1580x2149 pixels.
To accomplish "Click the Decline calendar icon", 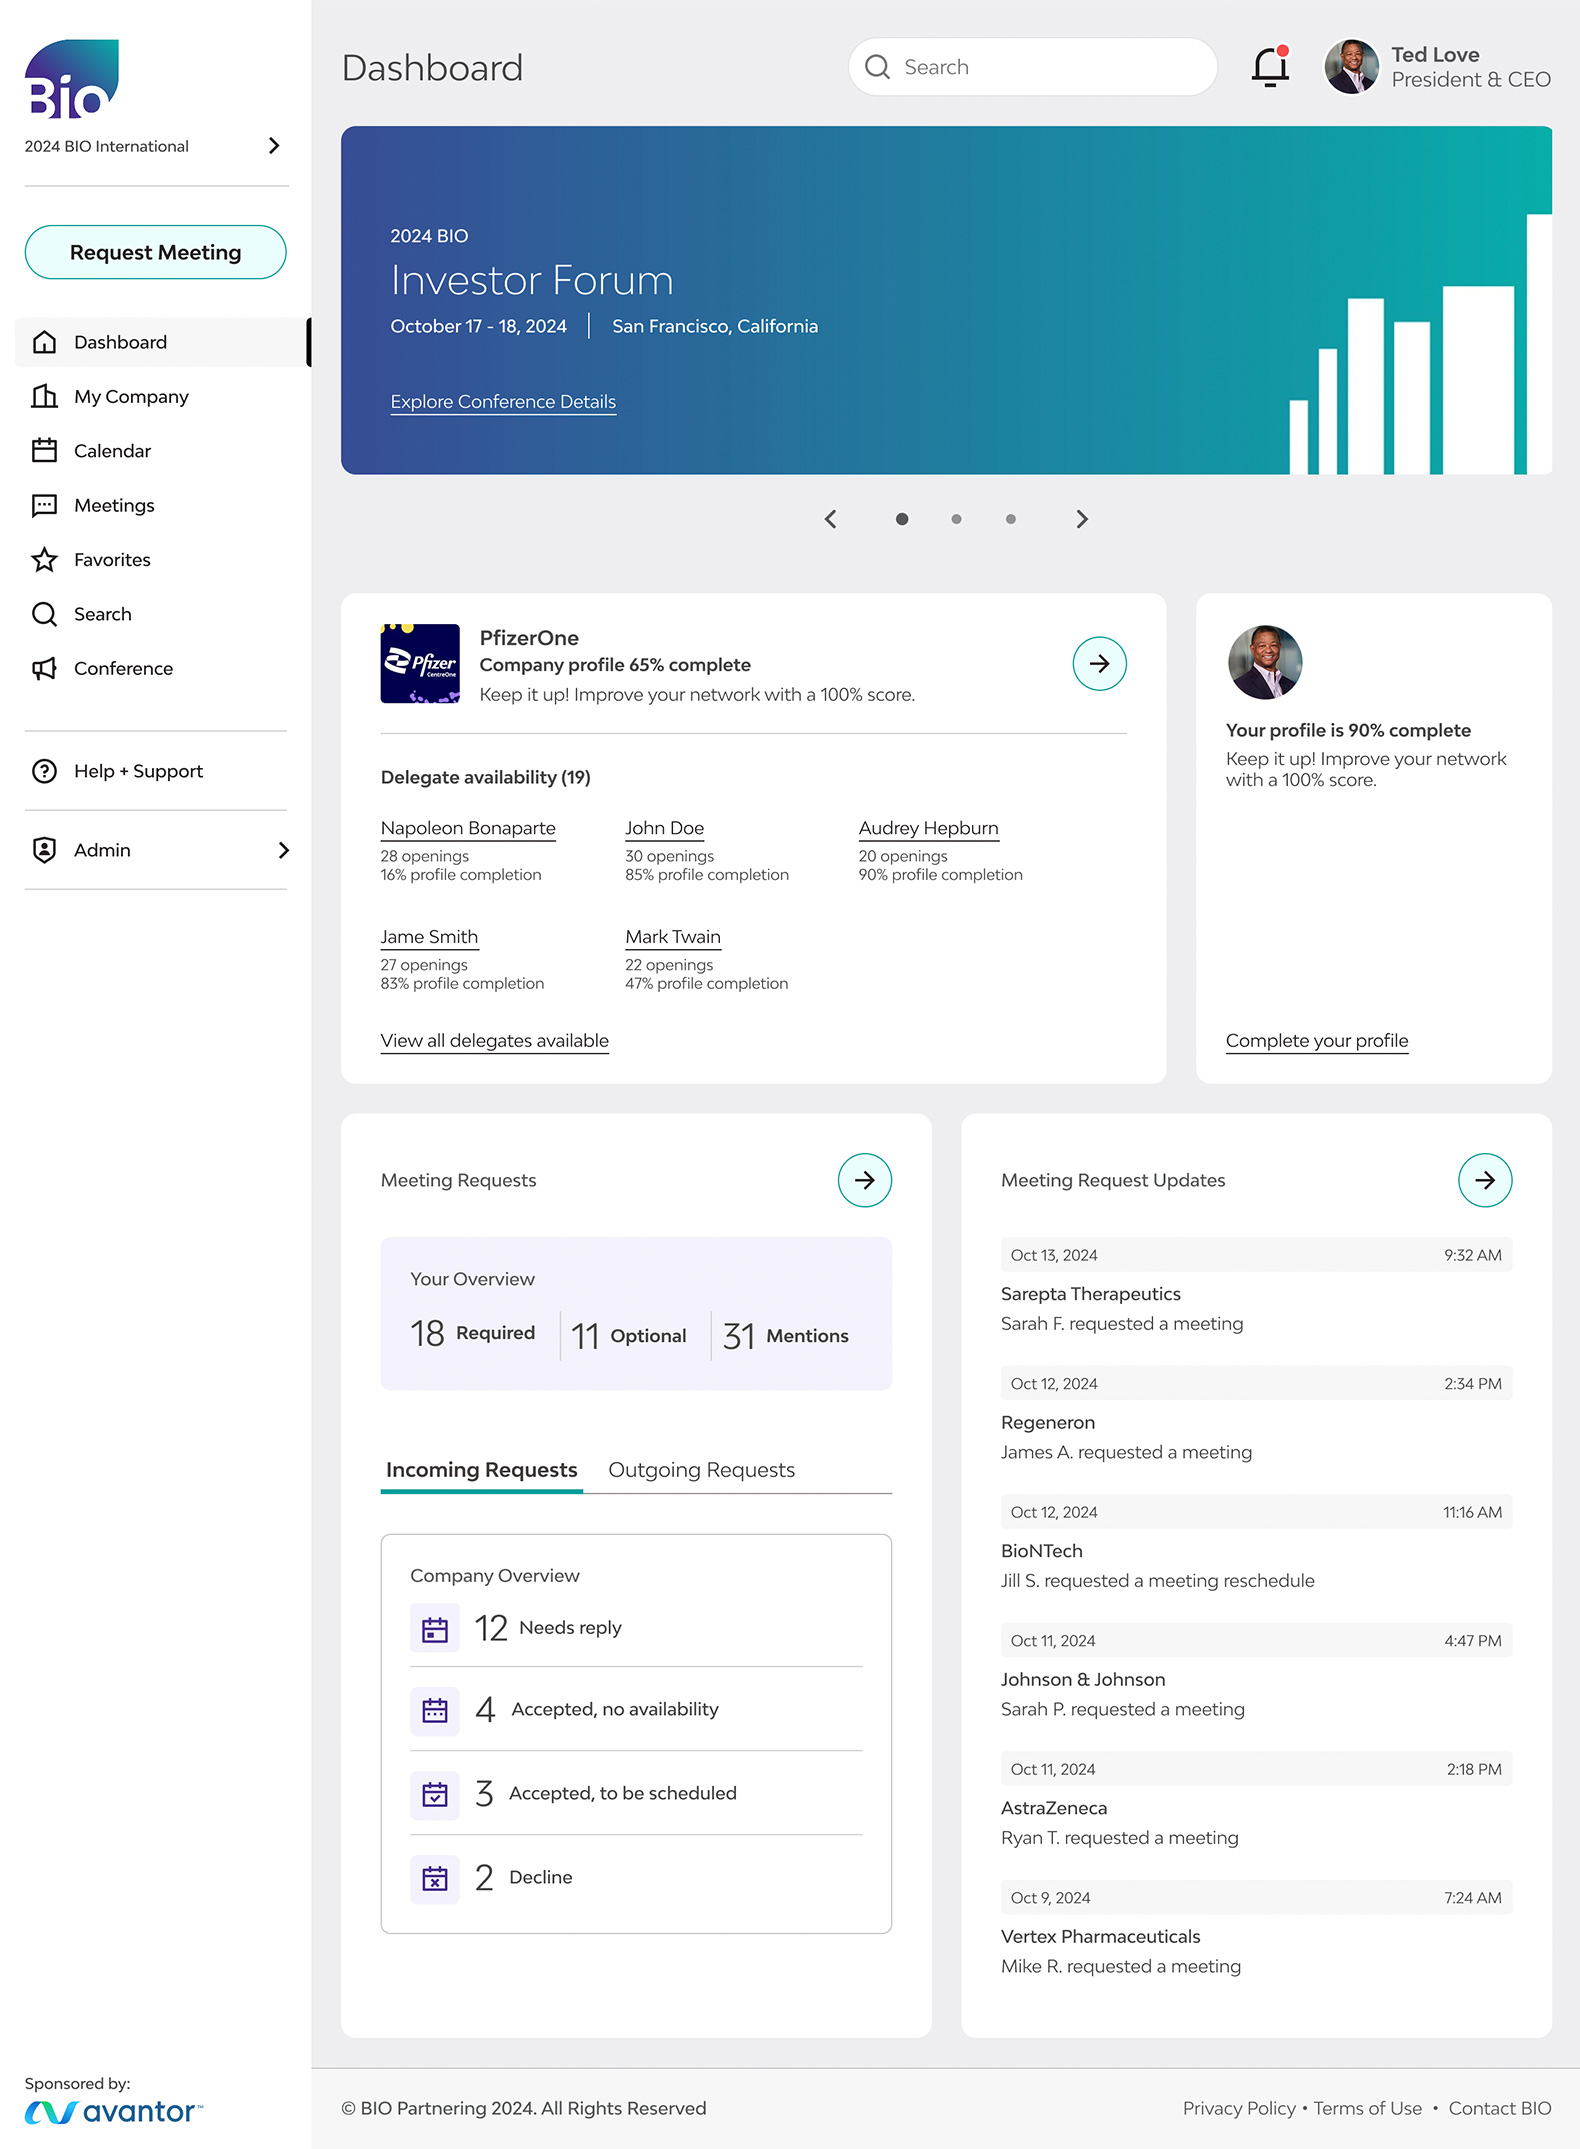I will click(x=435, y=1878).
